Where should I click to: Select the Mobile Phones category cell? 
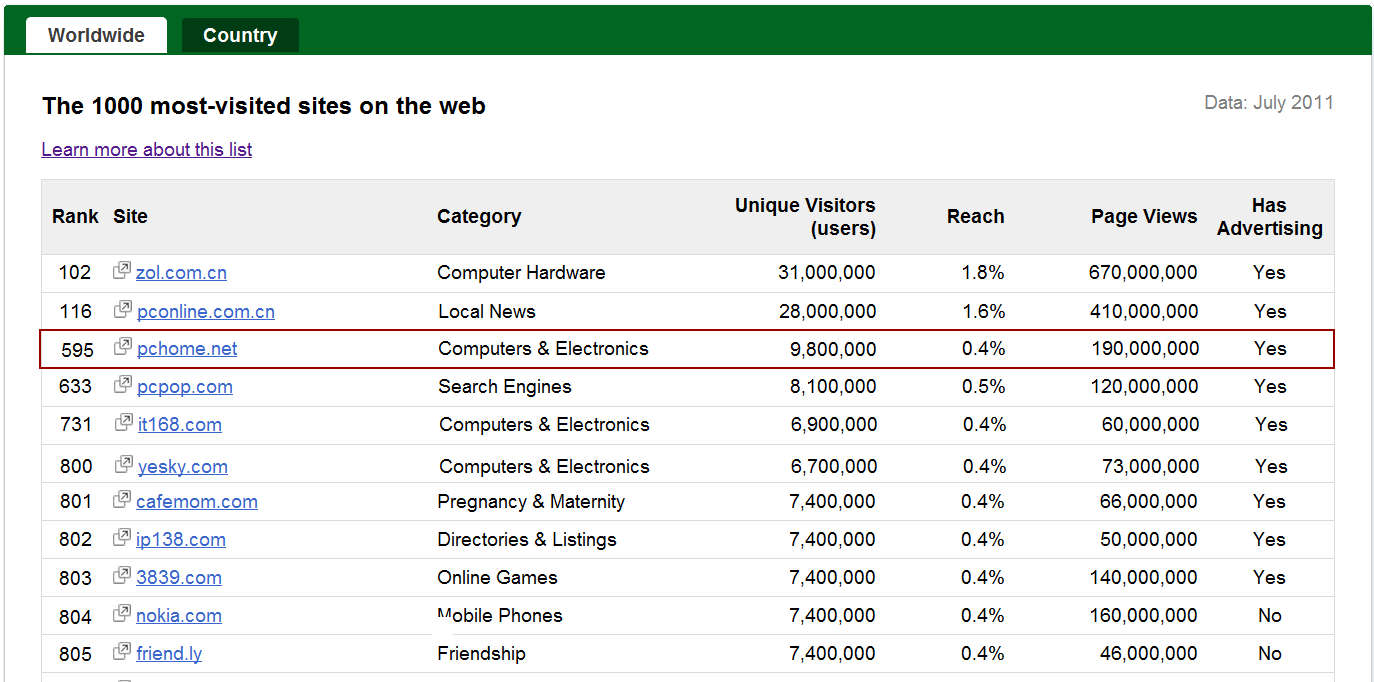500,616
